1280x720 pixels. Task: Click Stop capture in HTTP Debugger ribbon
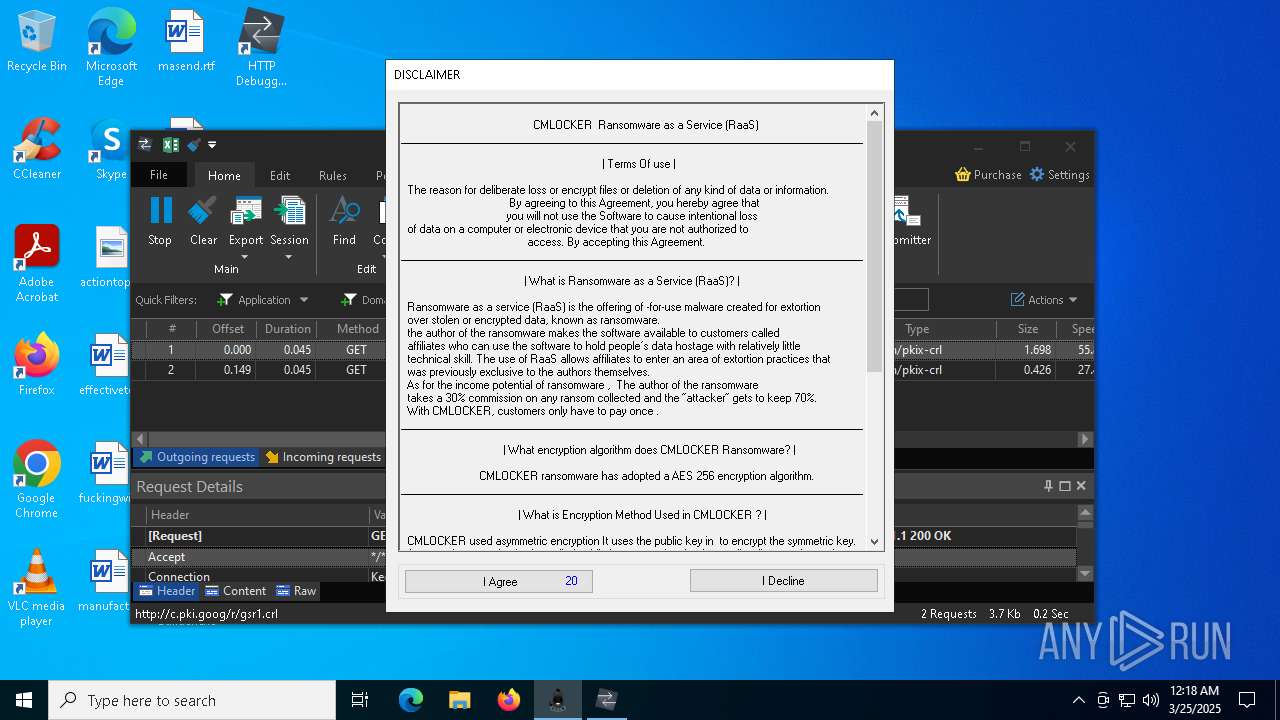pyautogui.click(x=160, y=221)
